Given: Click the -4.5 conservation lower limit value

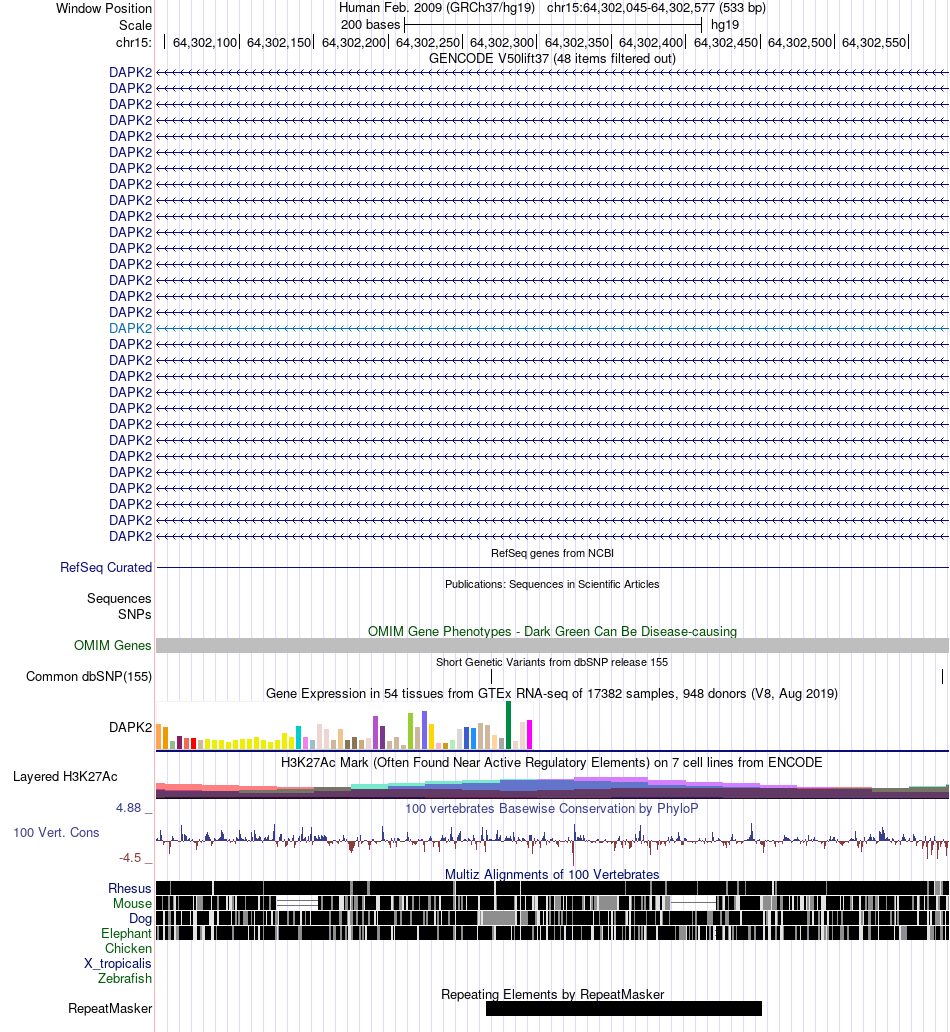Looking at the screenshot, I should (130, 858).
